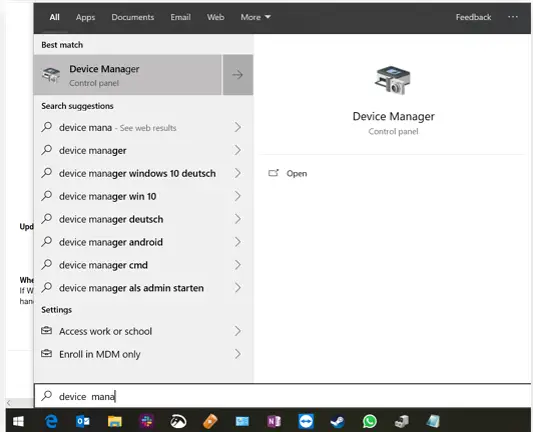Select Device Manager best match result
The width and height of the screenshot is (533, 432).
pos(128,75)
